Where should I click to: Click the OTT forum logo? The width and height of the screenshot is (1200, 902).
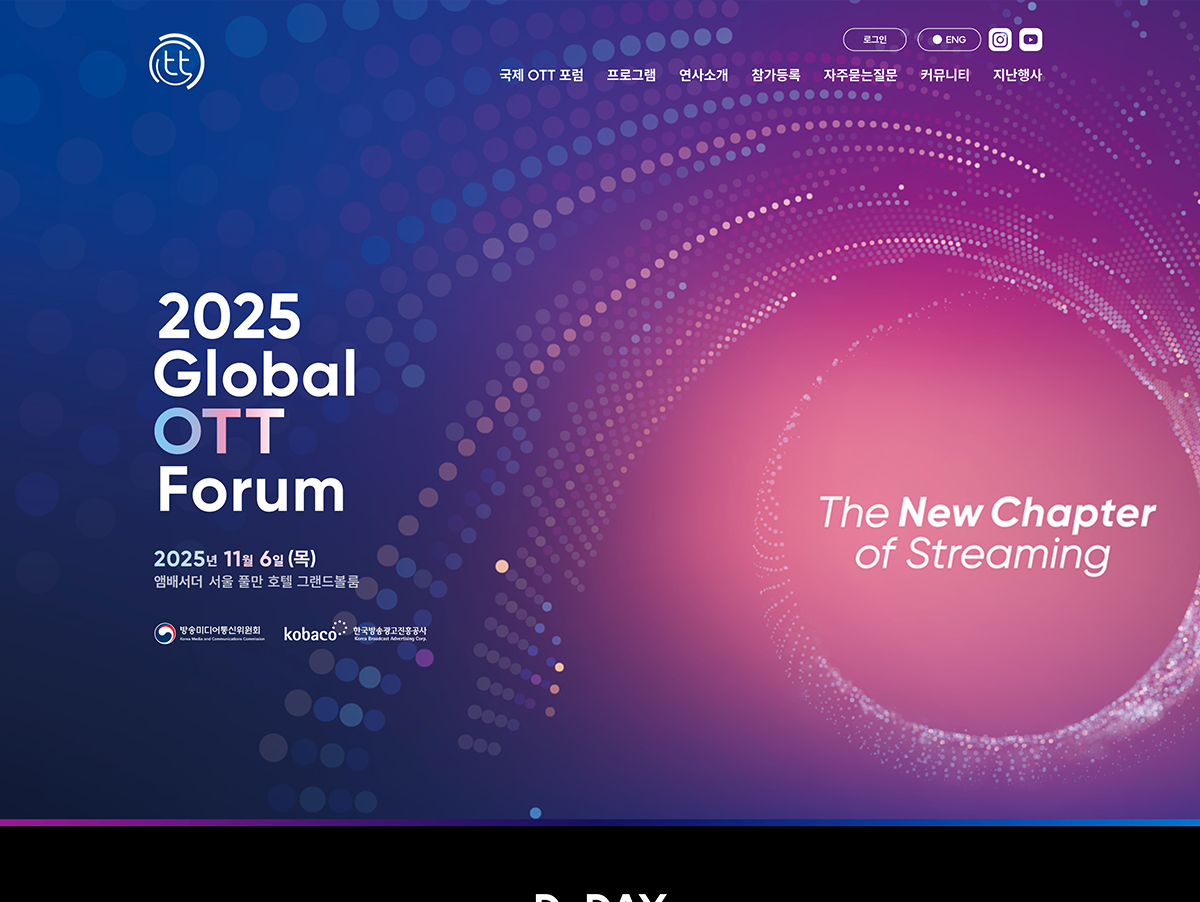pos(177,62)
